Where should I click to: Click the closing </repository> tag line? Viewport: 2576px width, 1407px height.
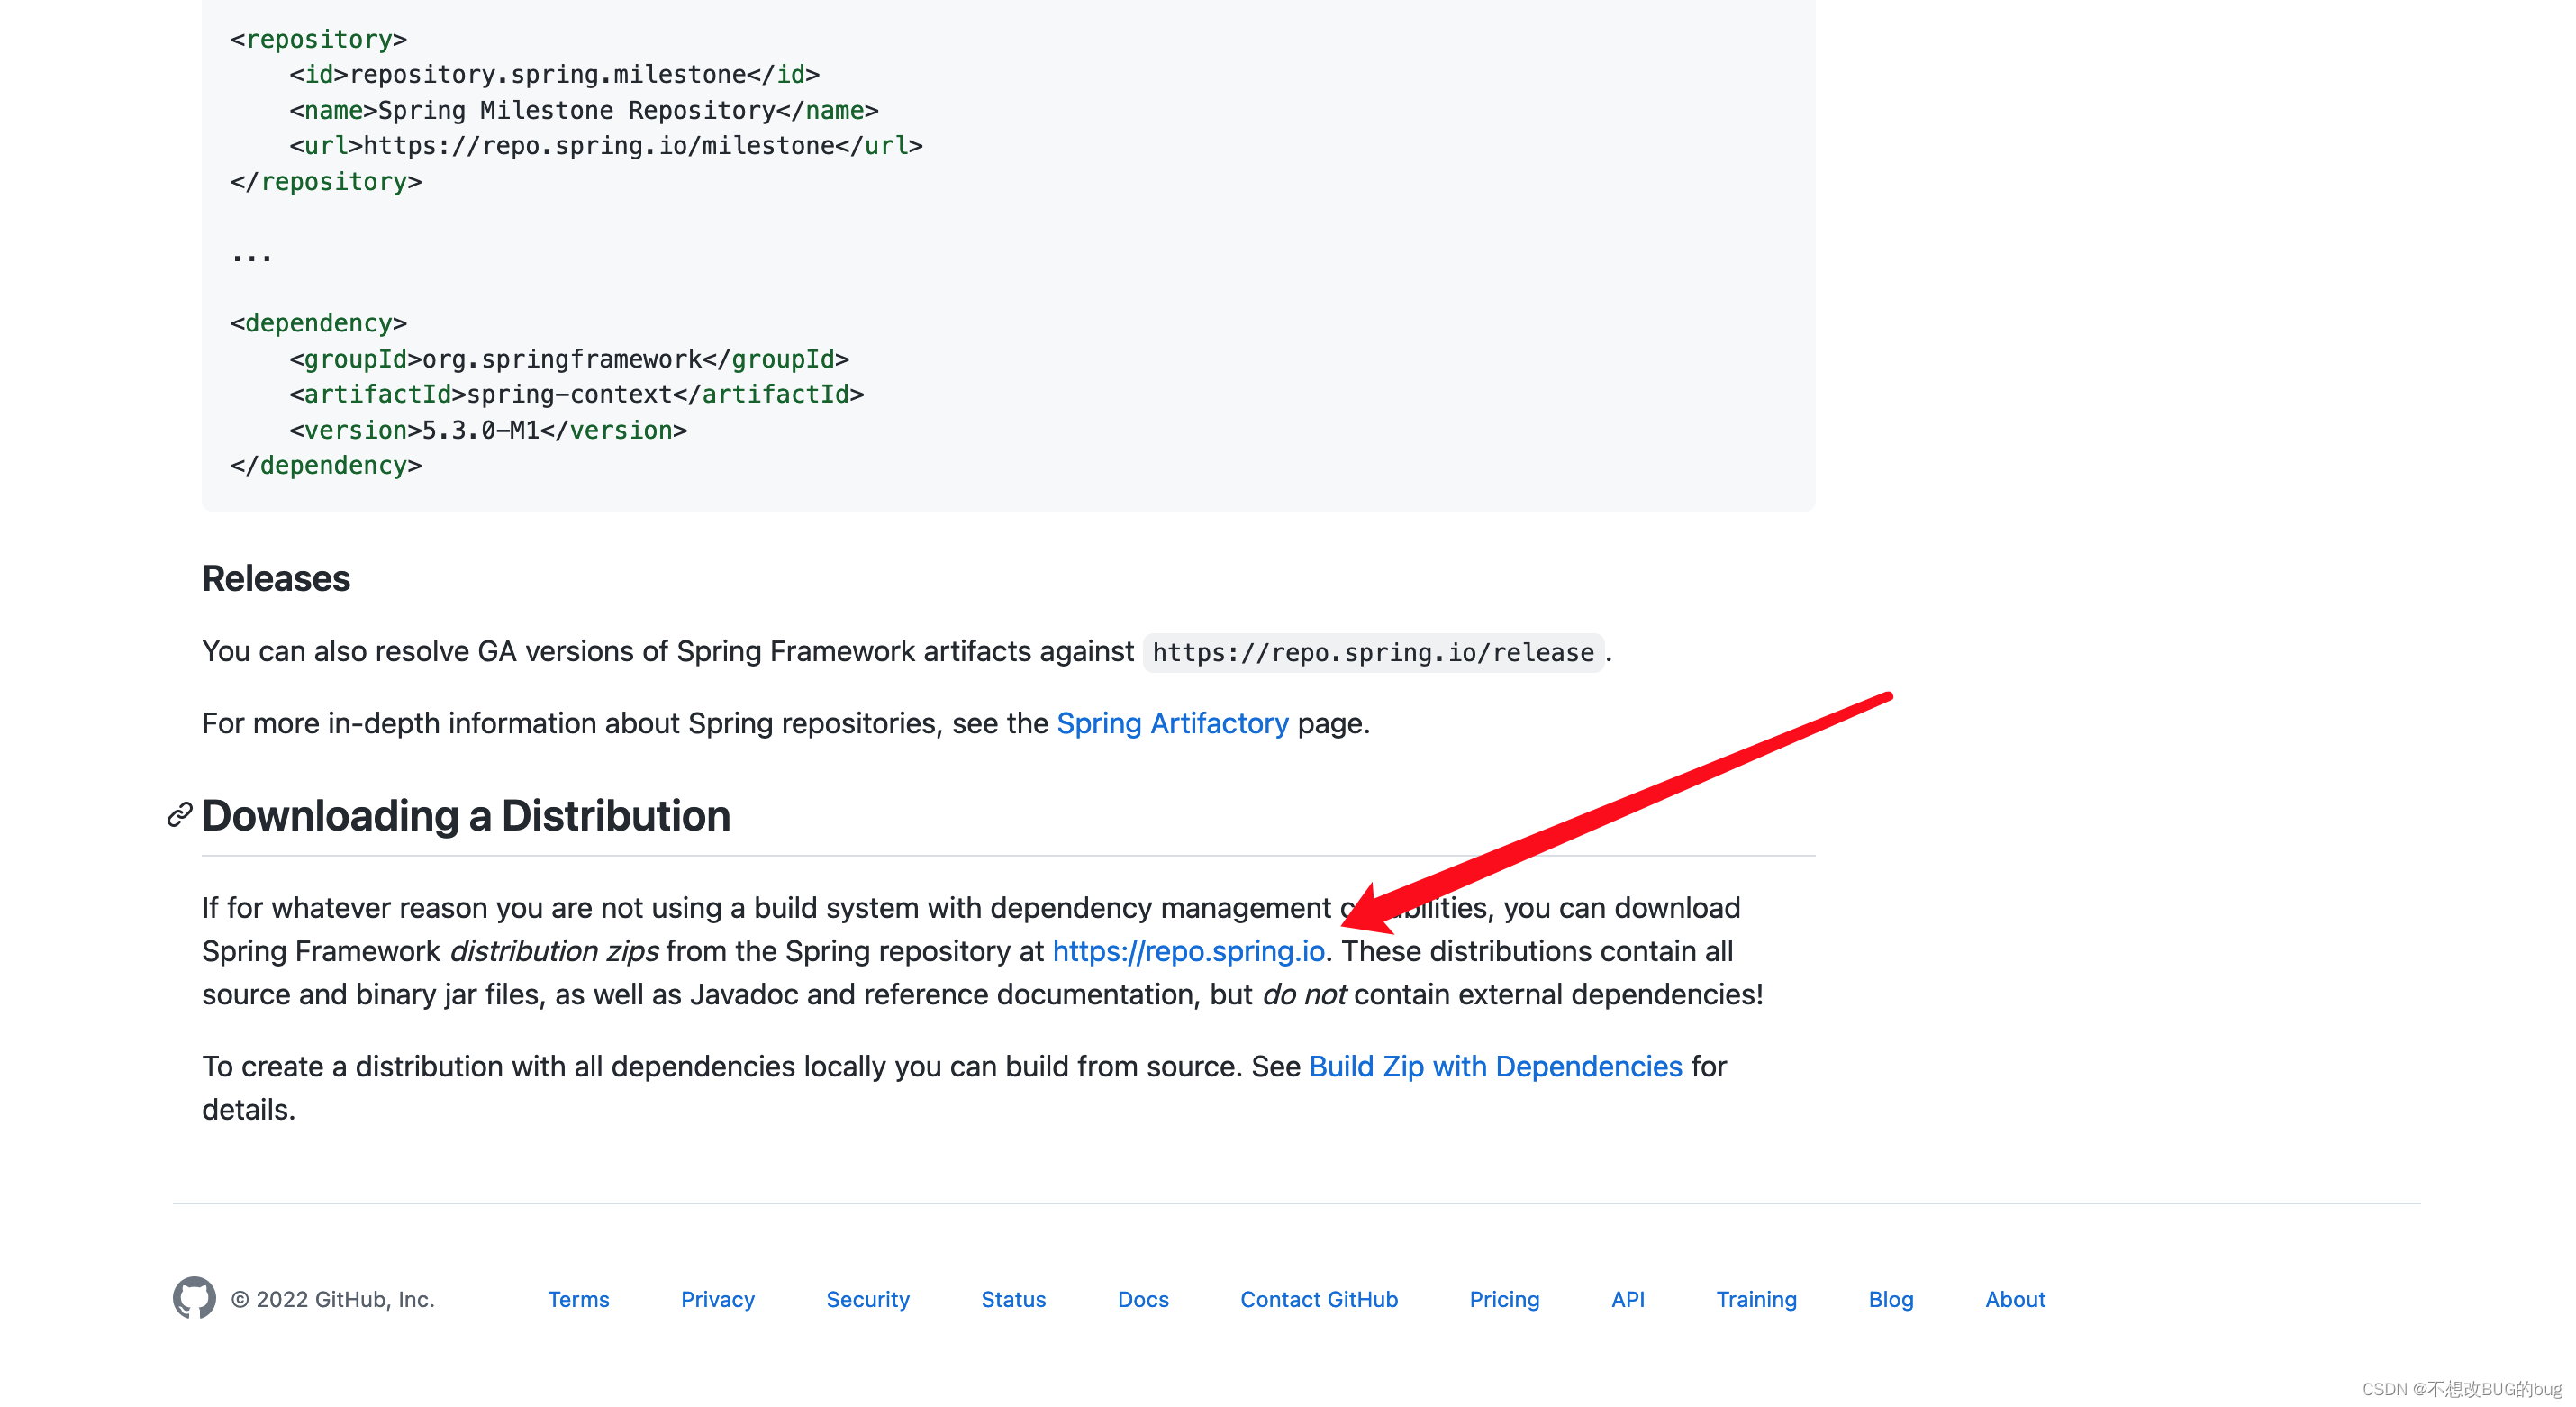point(326,181)
